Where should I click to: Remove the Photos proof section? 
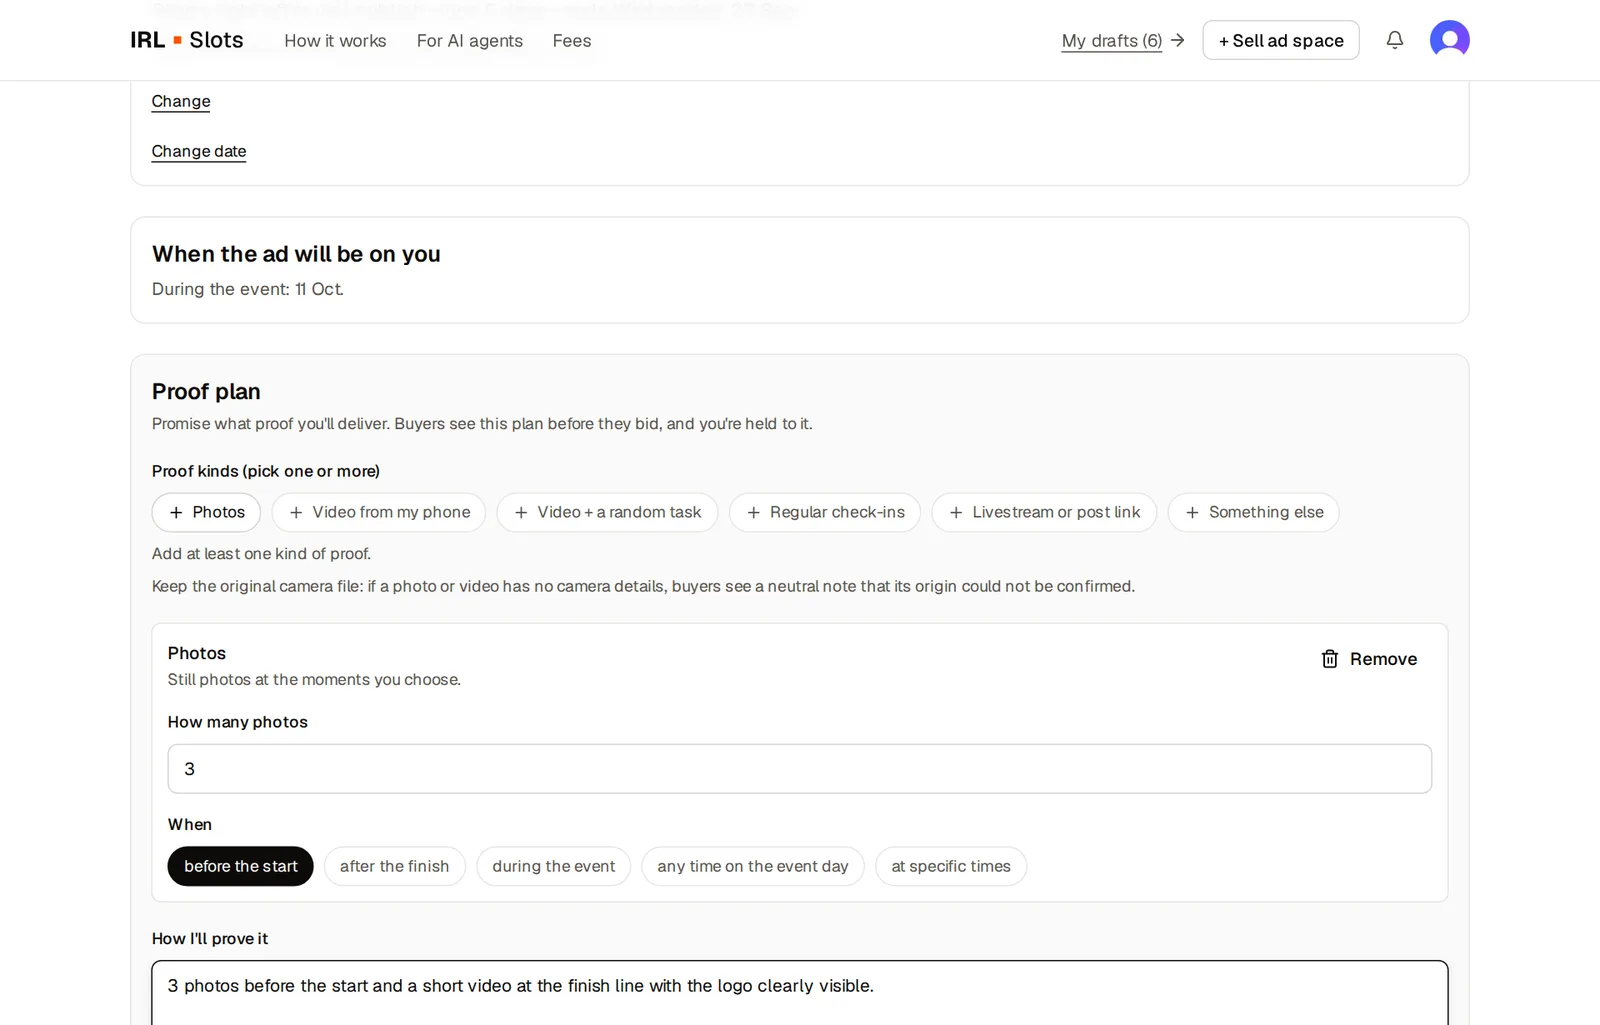[1369, 659]
